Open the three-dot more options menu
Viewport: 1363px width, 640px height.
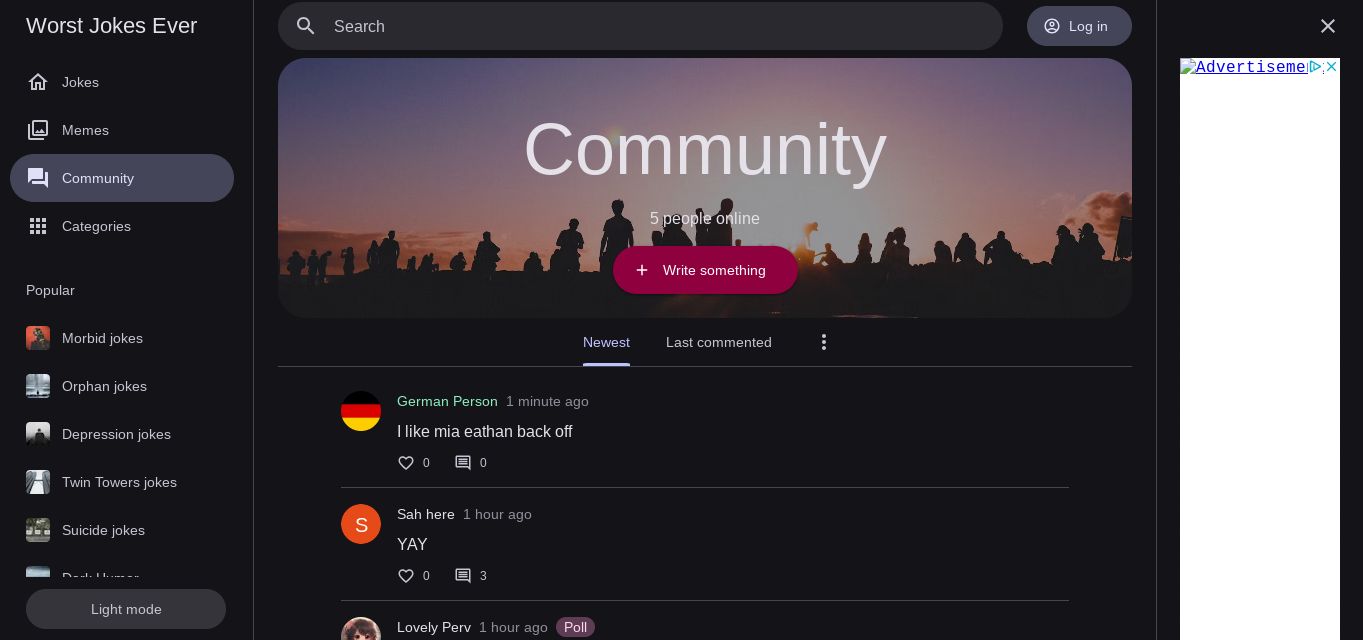coord(824,342)
